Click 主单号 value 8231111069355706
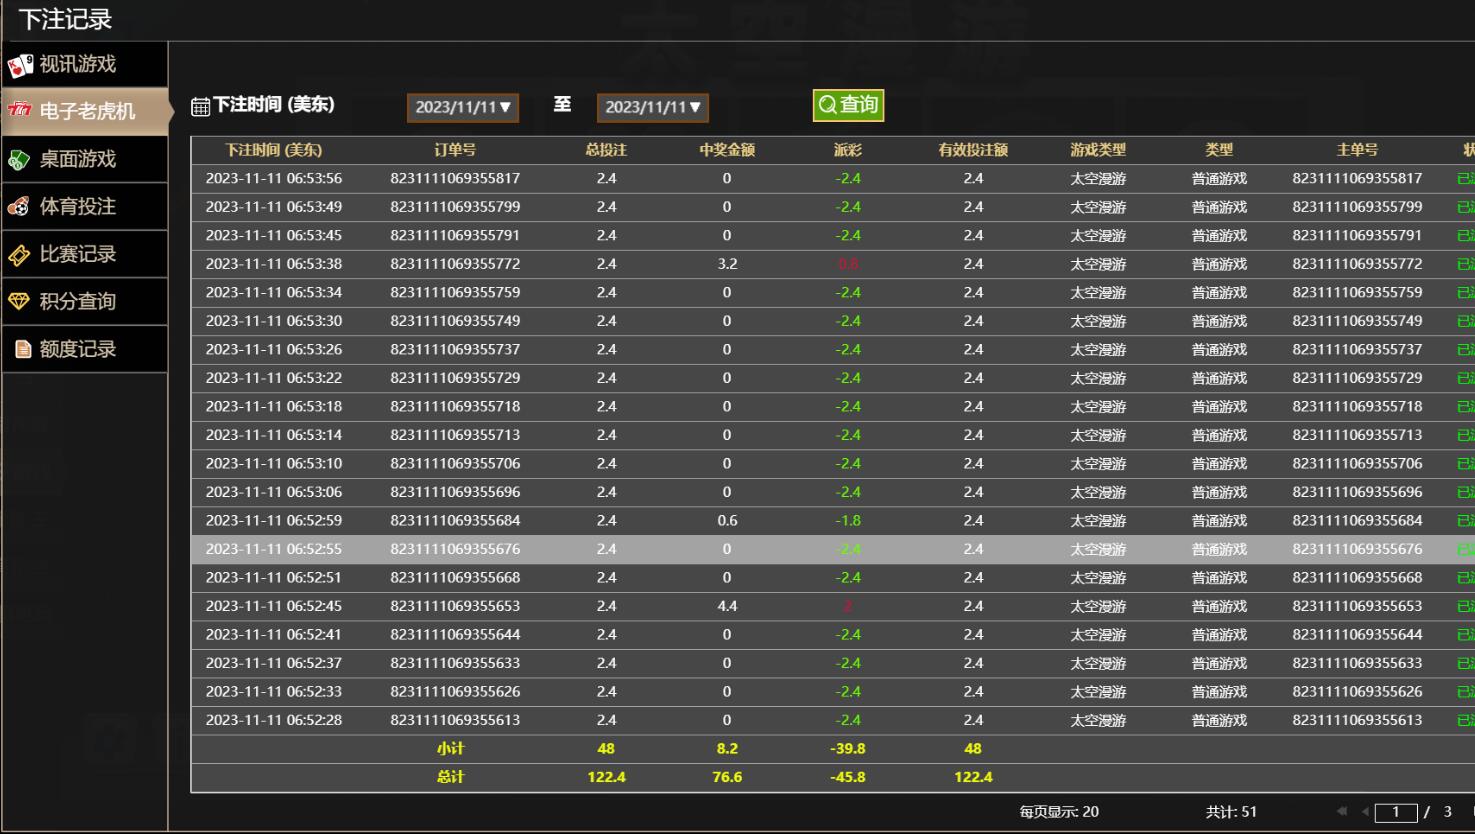The width and height of the screenshot is (1475, 834). [x=1357, y=464]
